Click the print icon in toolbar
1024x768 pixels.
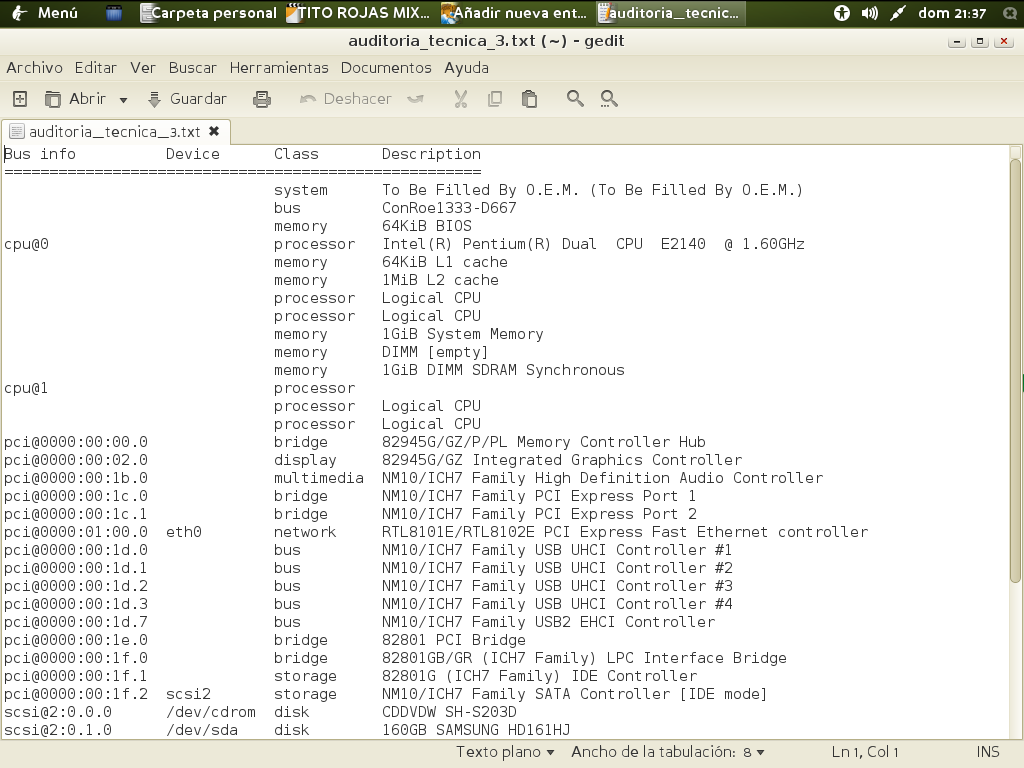point(262,99)
